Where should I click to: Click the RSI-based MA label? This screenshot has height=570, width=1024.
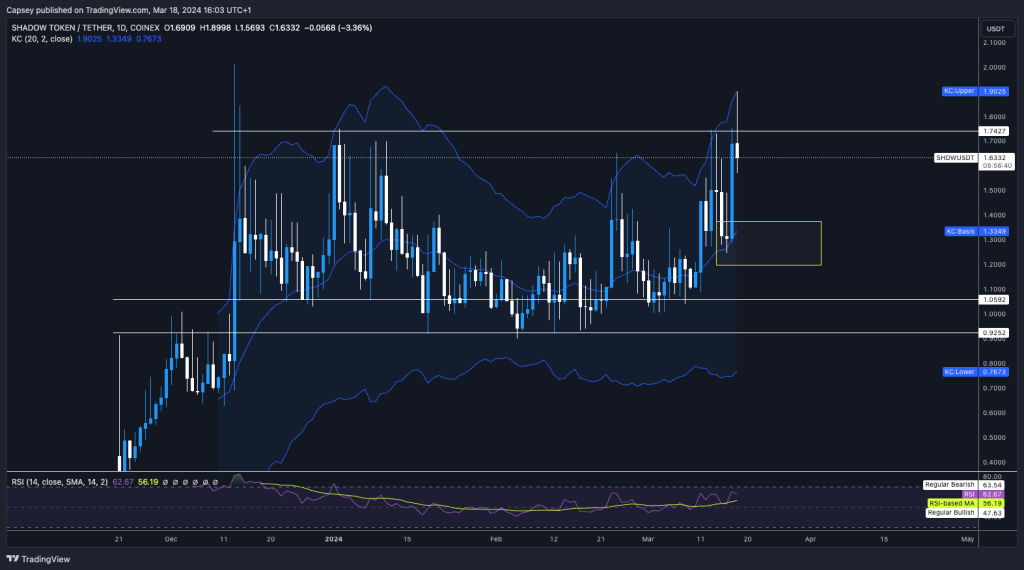[x=952, y=503]
